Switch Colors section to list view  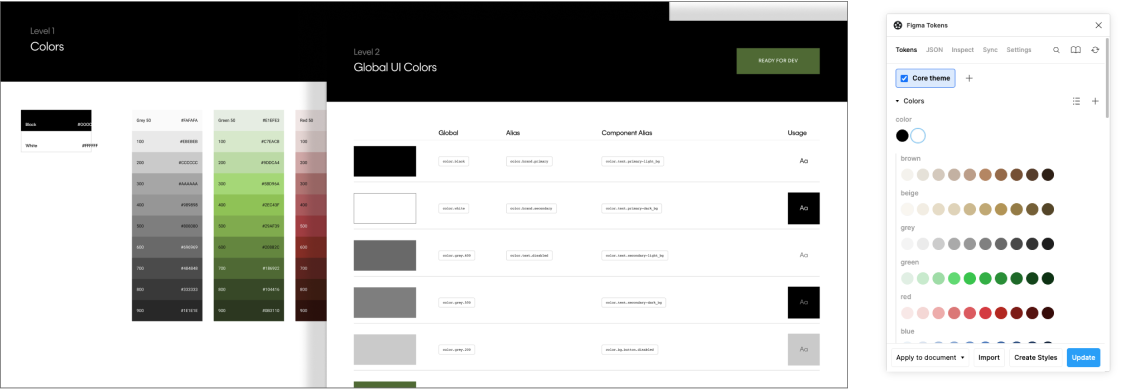(x=1076, y=102)
